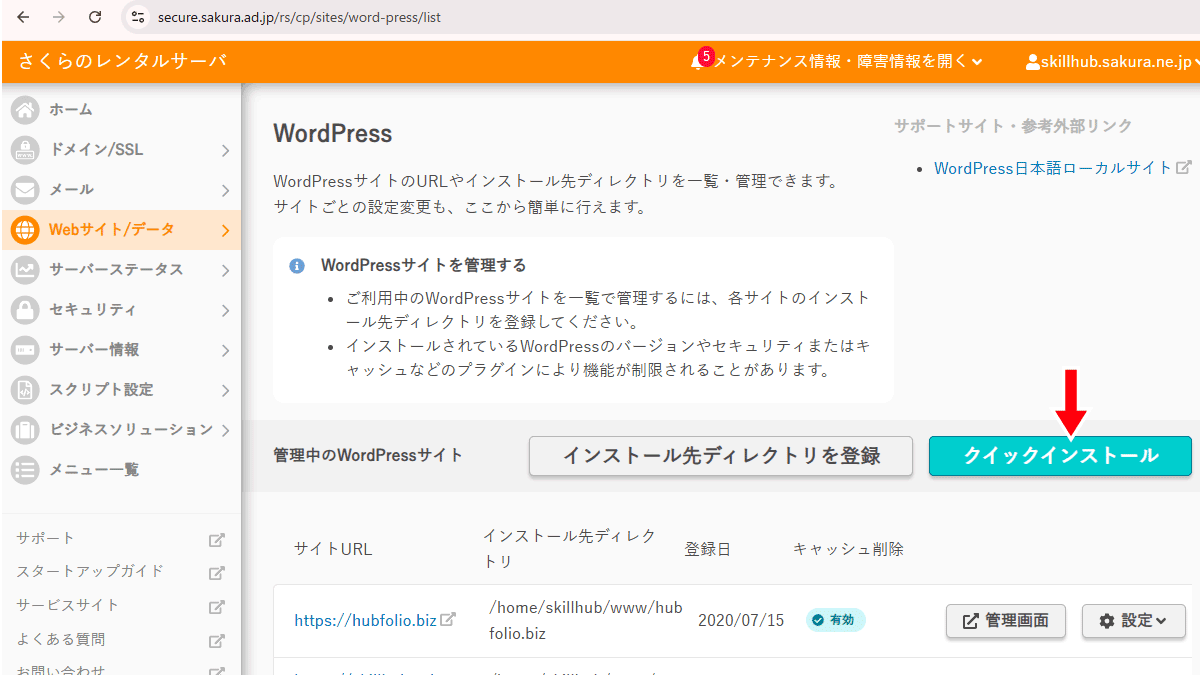This screenshot has width=1200, height=675.
Task: Click the Webサイト/データ globe icon
Action: [25, 230]
